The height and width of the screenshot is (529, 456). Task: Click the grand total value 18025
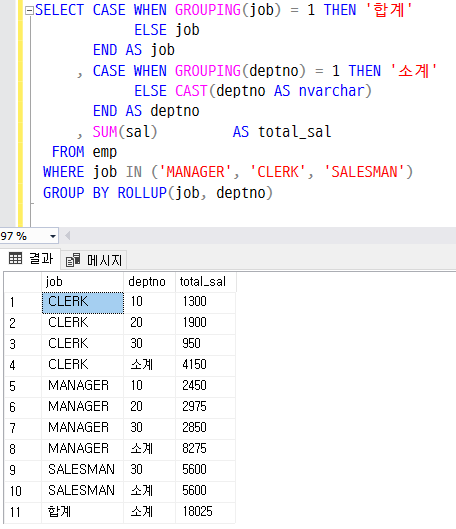[205, 512]
